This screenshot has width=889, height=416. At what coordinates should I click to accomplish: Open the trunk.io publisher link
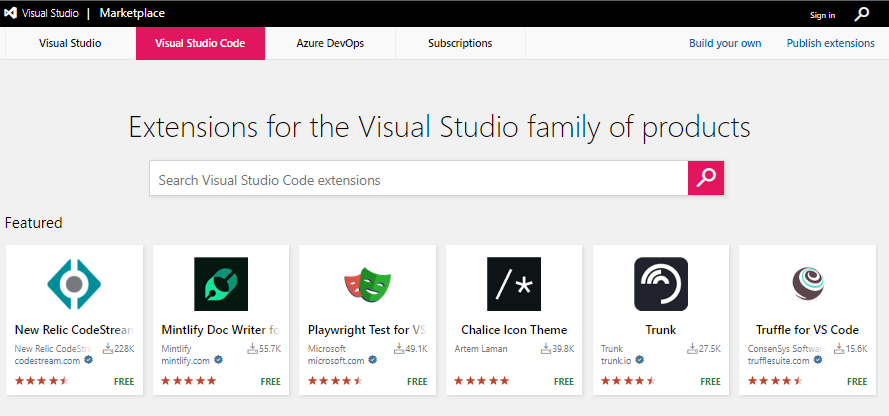point(616,360)
